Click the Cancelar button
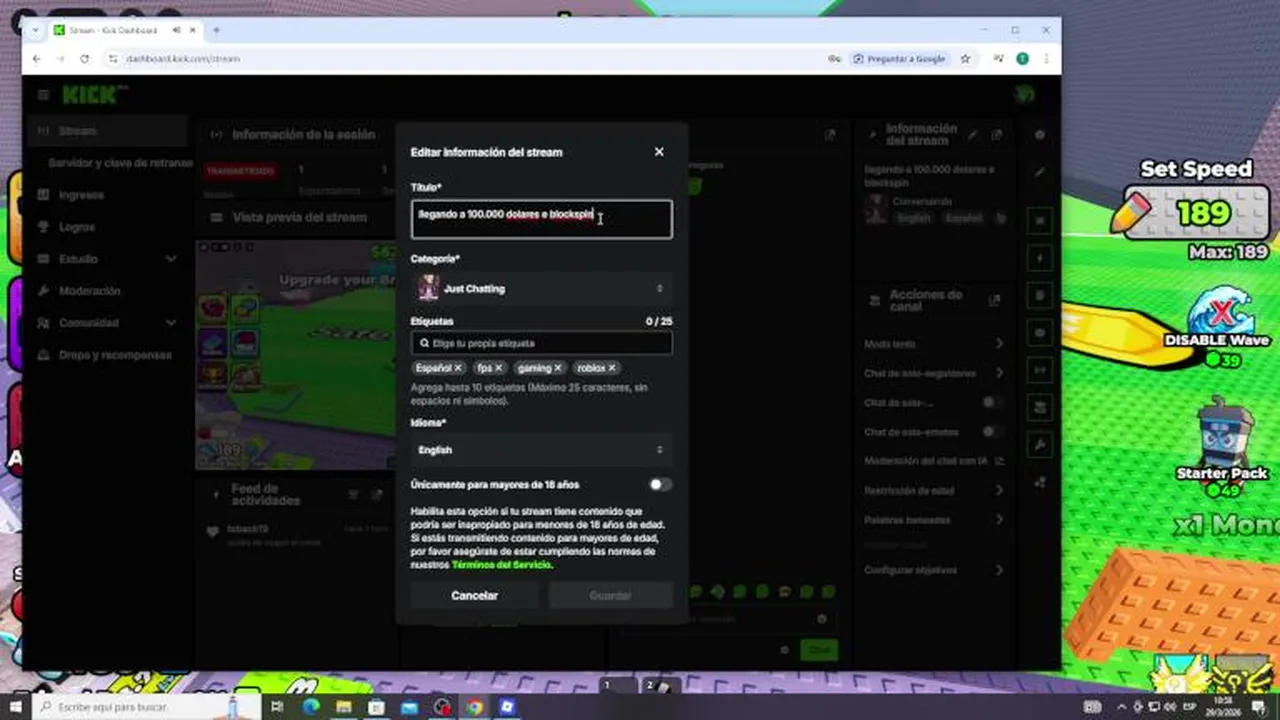The image size is (1280, 720). (x=474, y=595)
